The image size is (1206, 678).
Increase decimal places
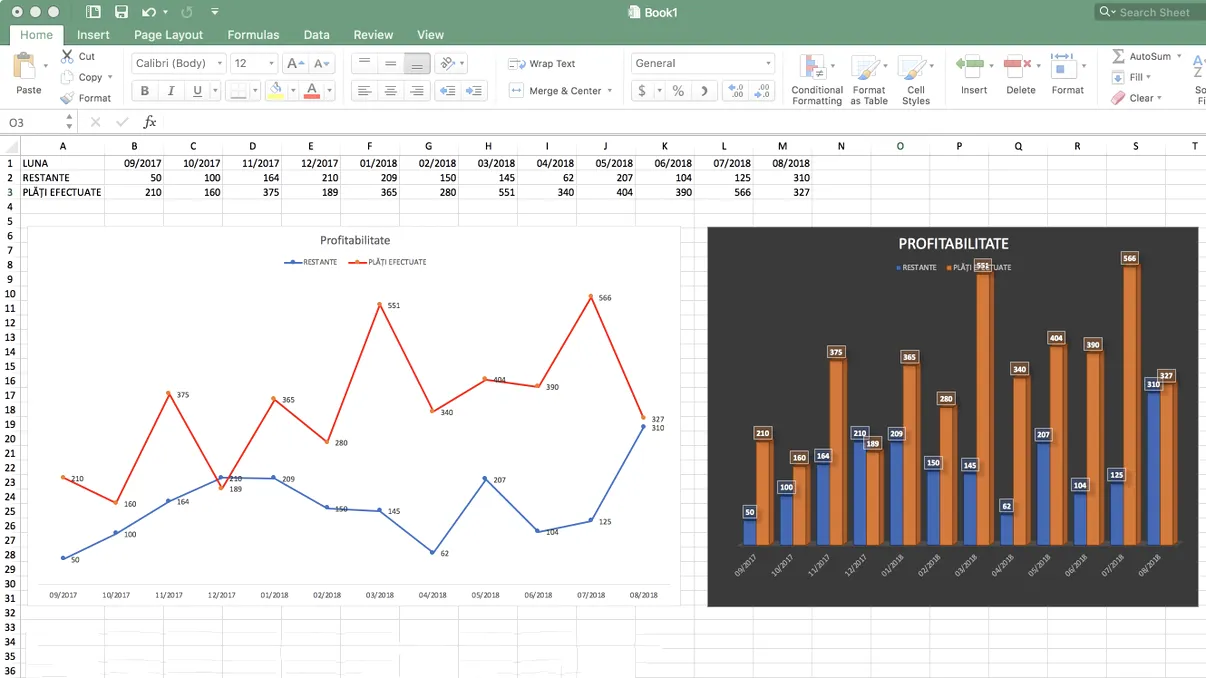pos(737,91)
